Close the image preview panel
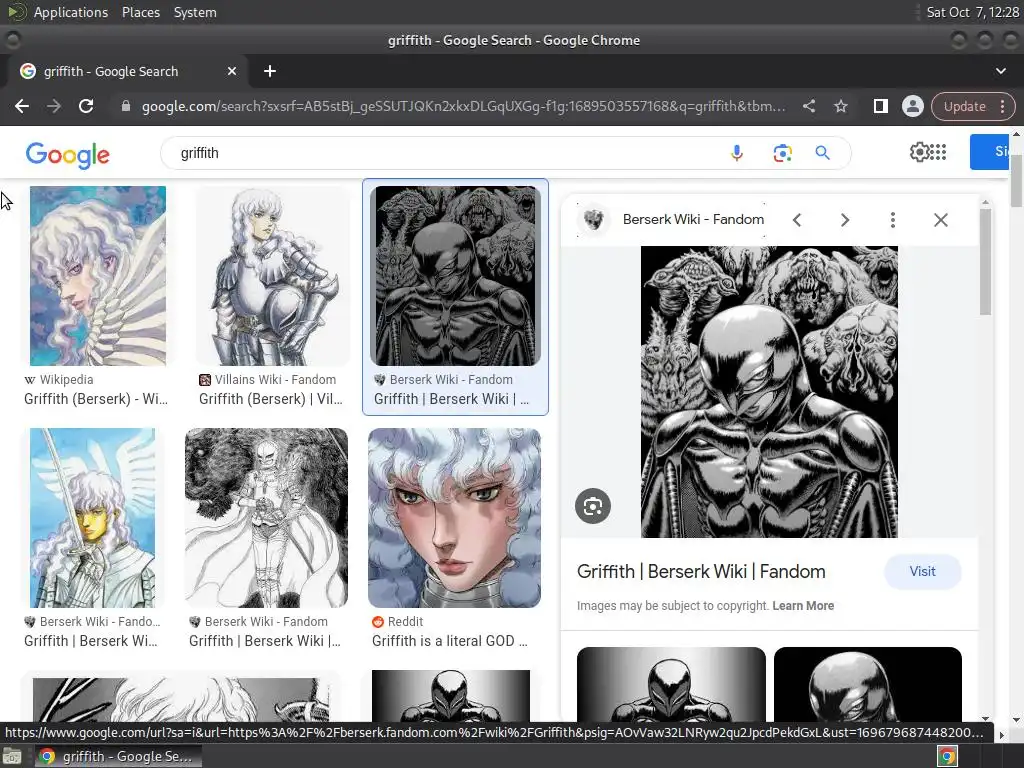 tap(940, 220)
